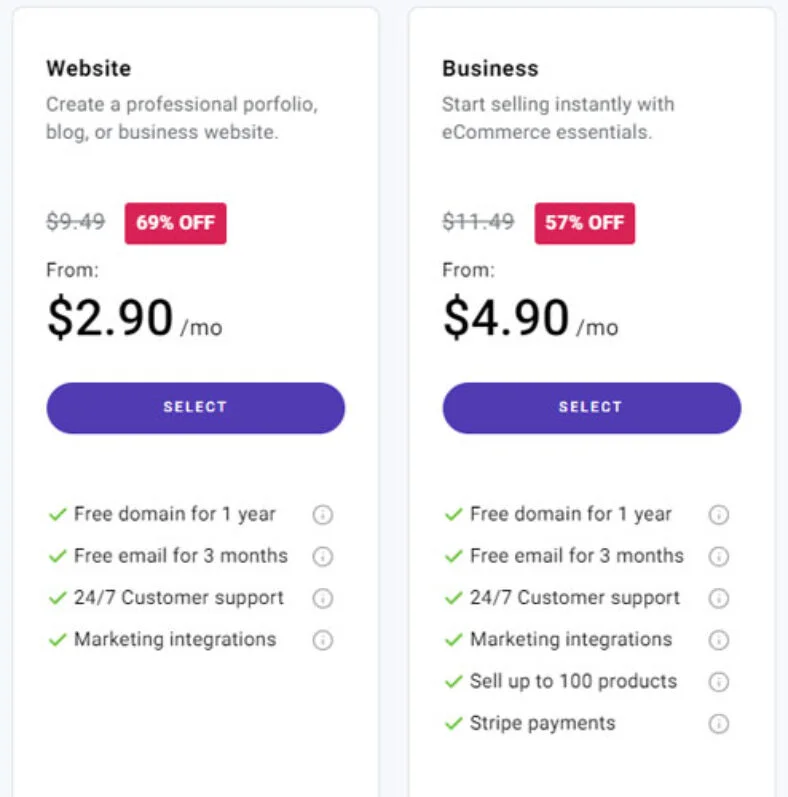The width and height of the screenshot is (788, 797).
Task: Show info for Business 24/7 Customer support
Action: pyautogui.click(x=718, y=598)
